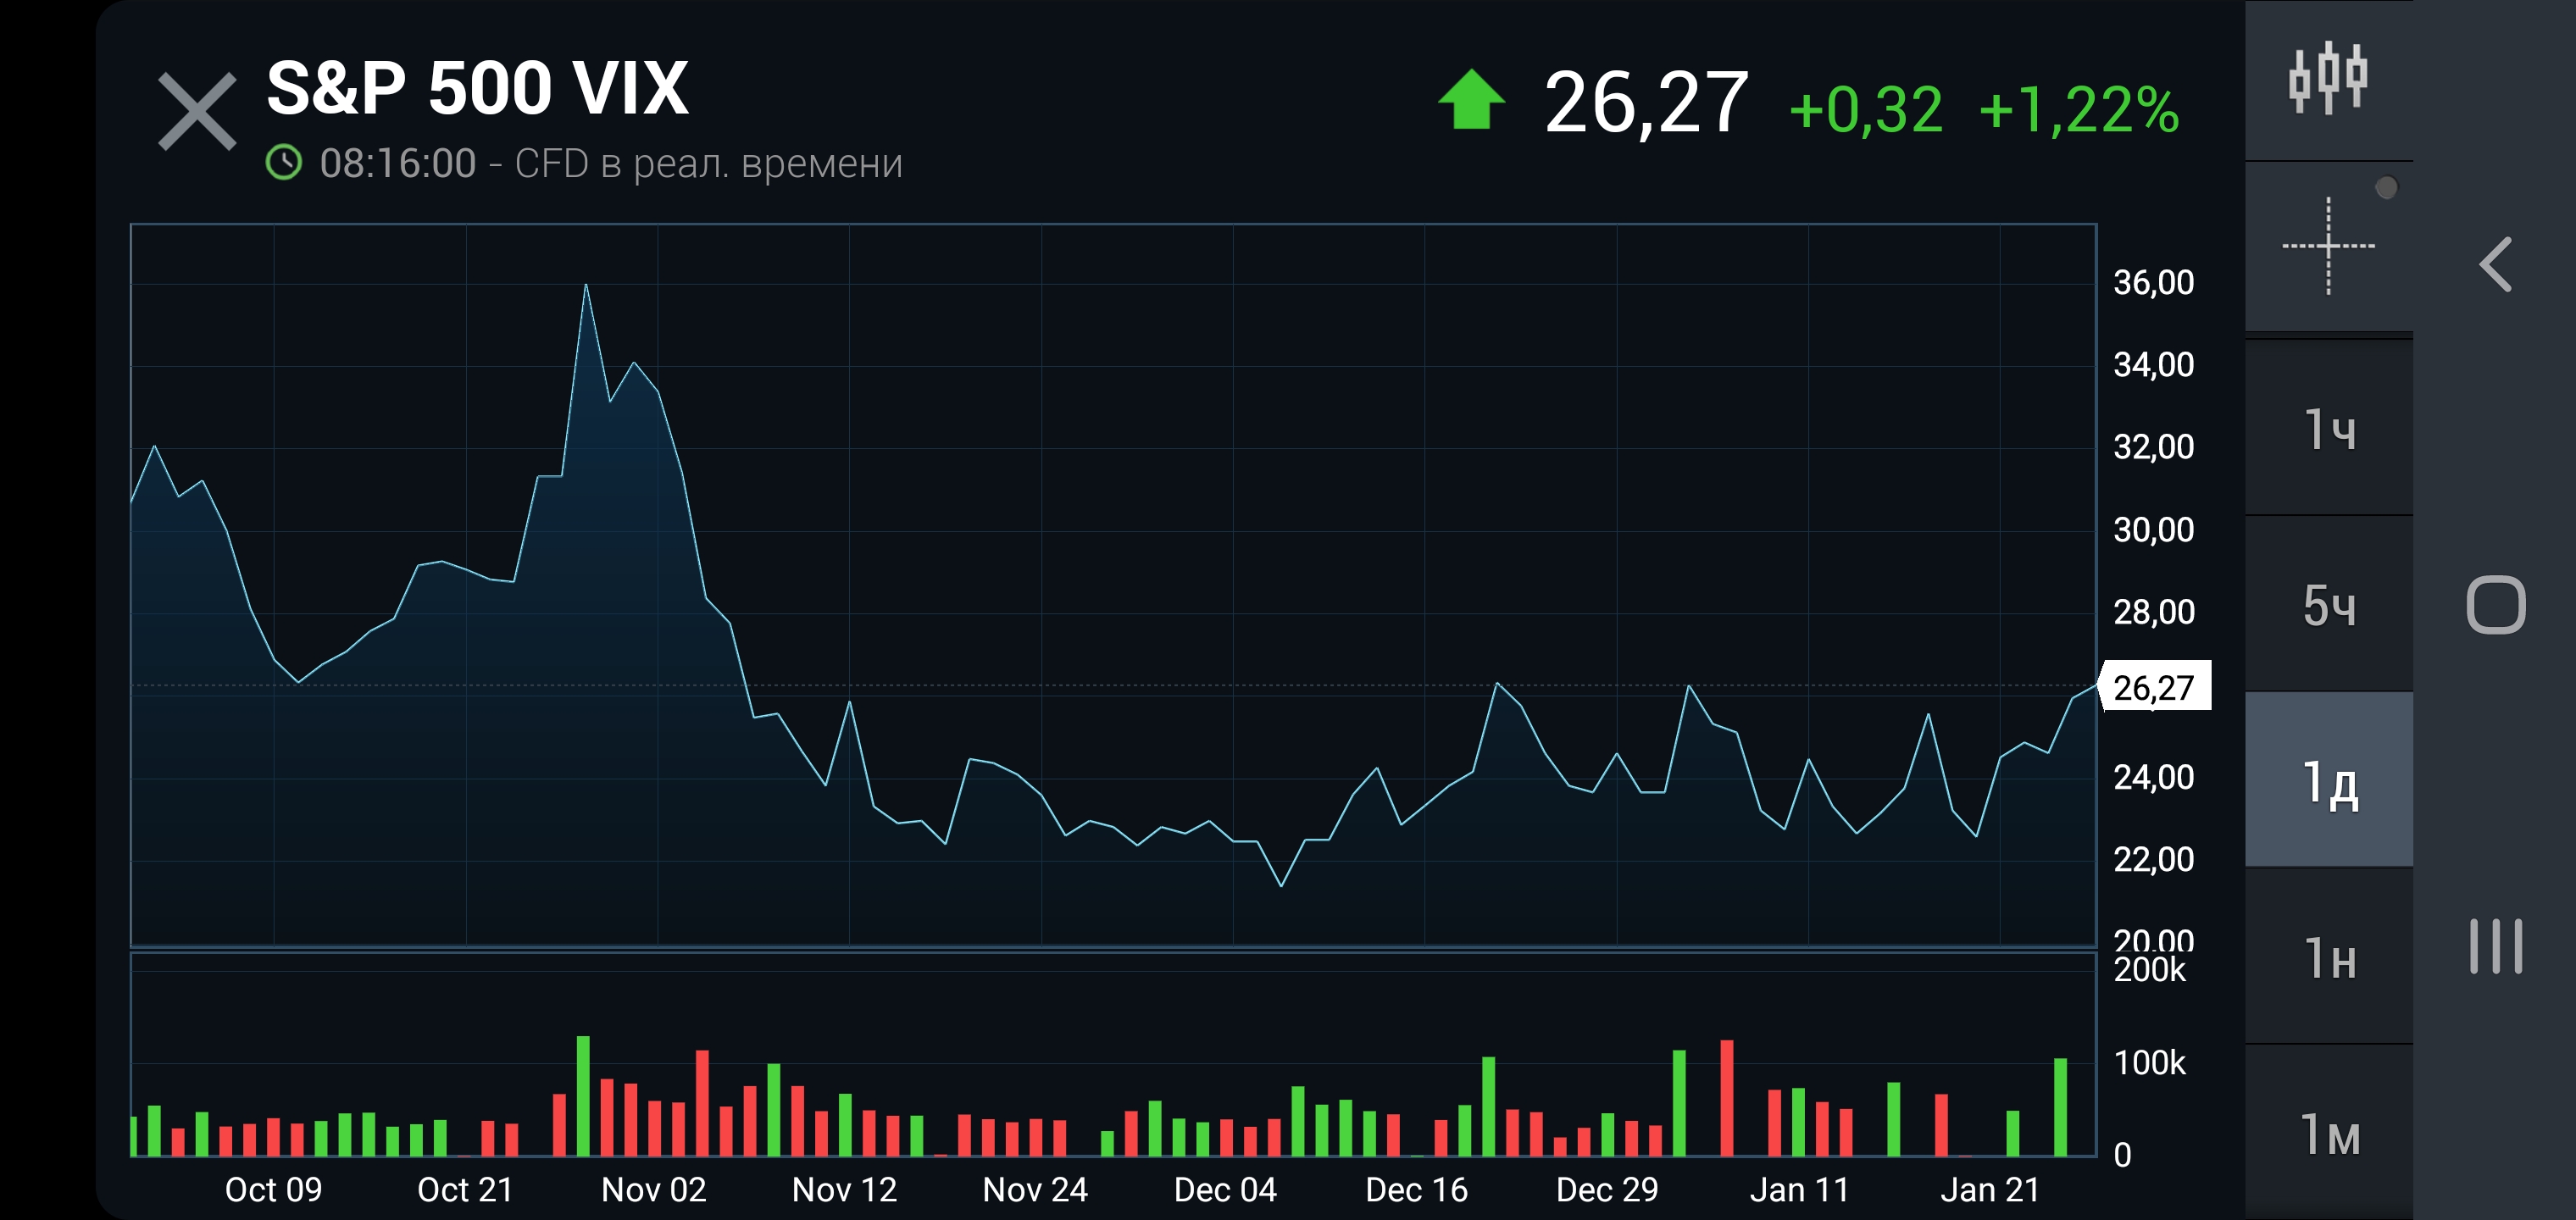This screenshot has height=1220, width=2576.
Task: Tap the Android home button
Action: (x=2496, y=605)
